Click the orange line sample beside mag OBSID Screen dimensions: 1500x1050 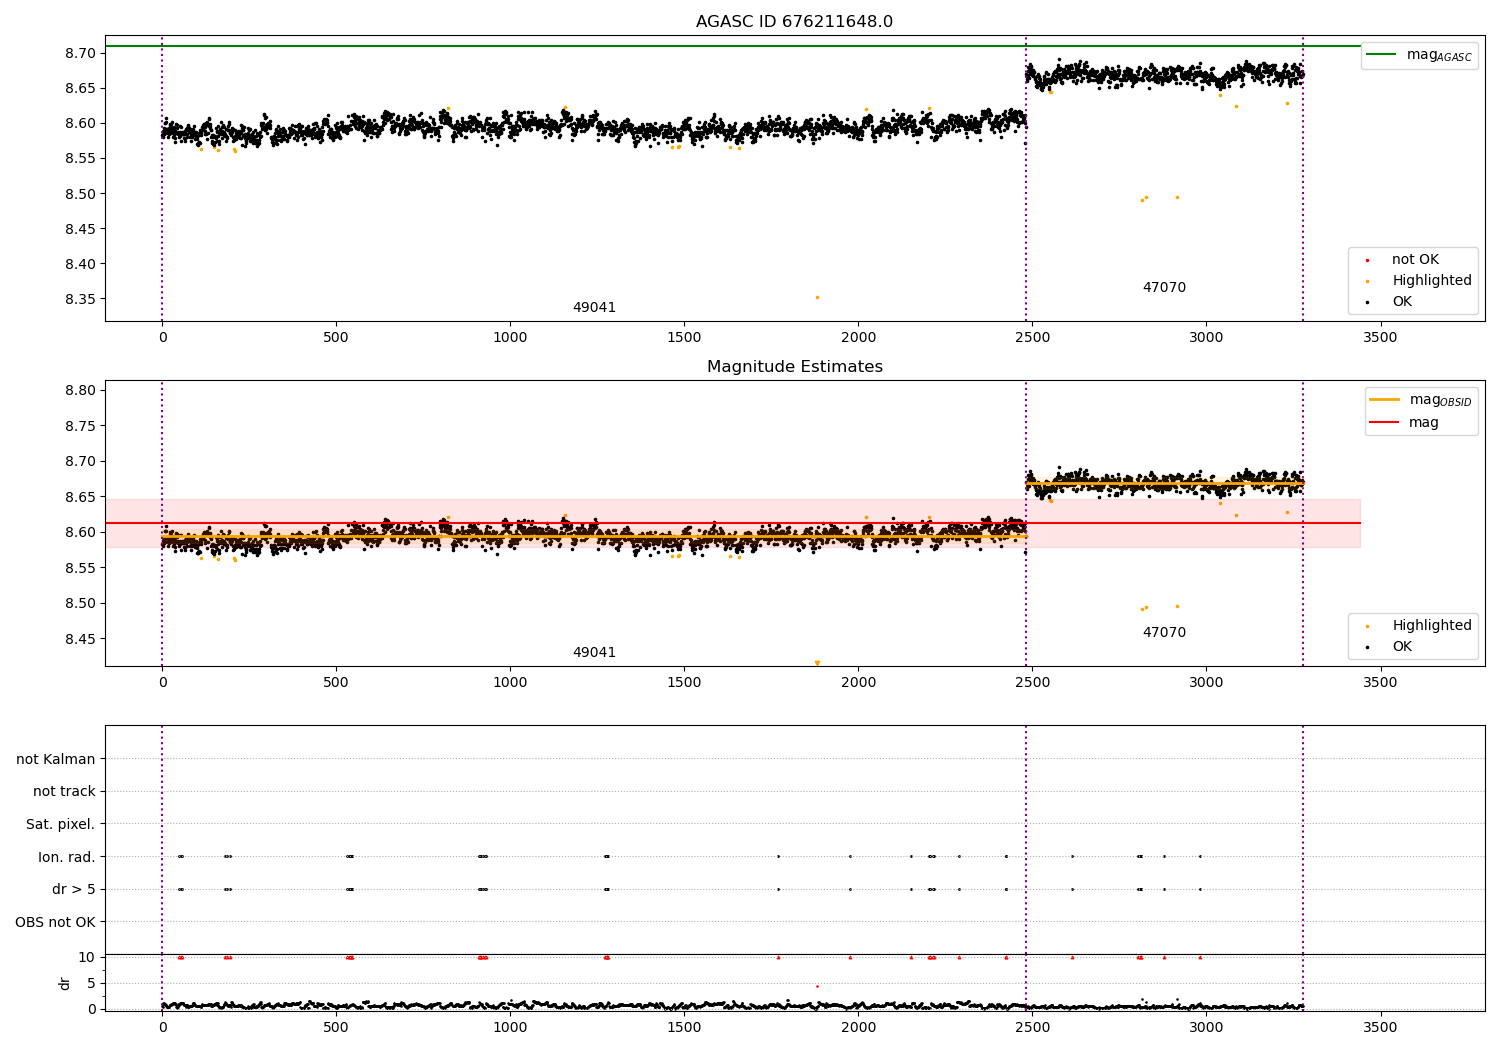pyautogui.click(x=1384, y=400)
